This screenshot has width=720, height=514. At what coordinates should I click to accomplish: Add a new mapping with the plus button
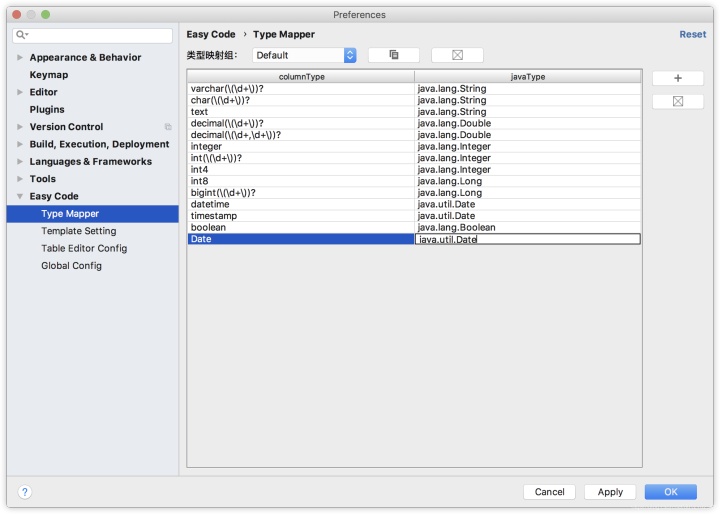(677, 78)
